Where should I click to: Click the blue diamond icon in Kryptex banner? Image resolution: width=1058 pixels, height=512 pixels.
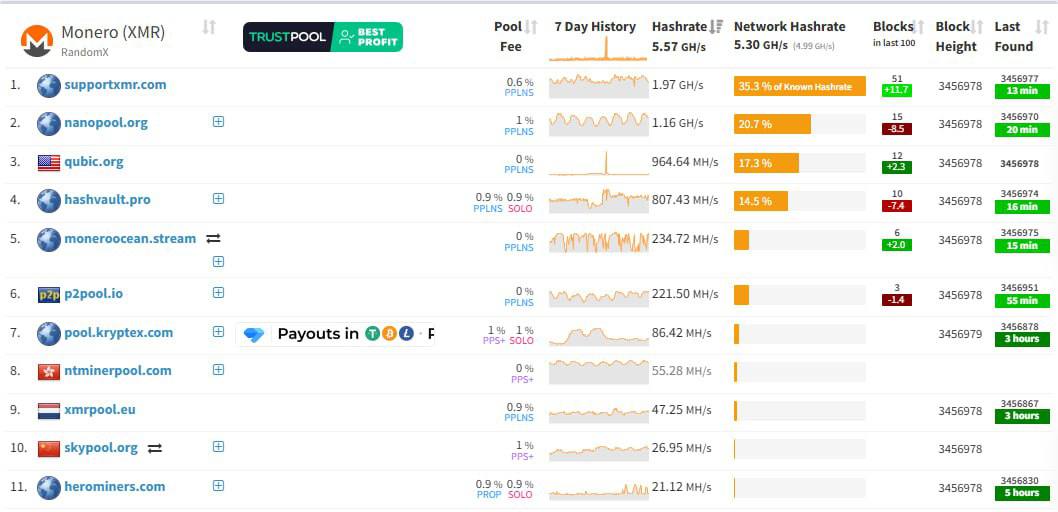254,334
